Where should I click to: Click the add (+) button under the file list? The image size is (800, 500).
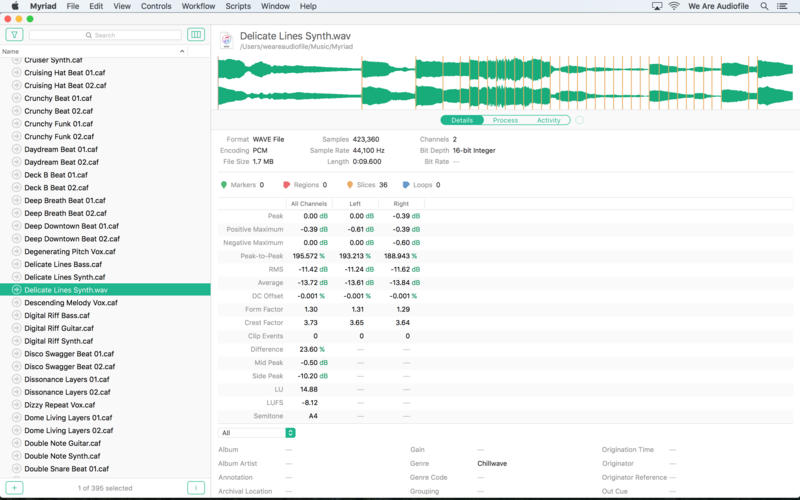[x=14, y=488]
